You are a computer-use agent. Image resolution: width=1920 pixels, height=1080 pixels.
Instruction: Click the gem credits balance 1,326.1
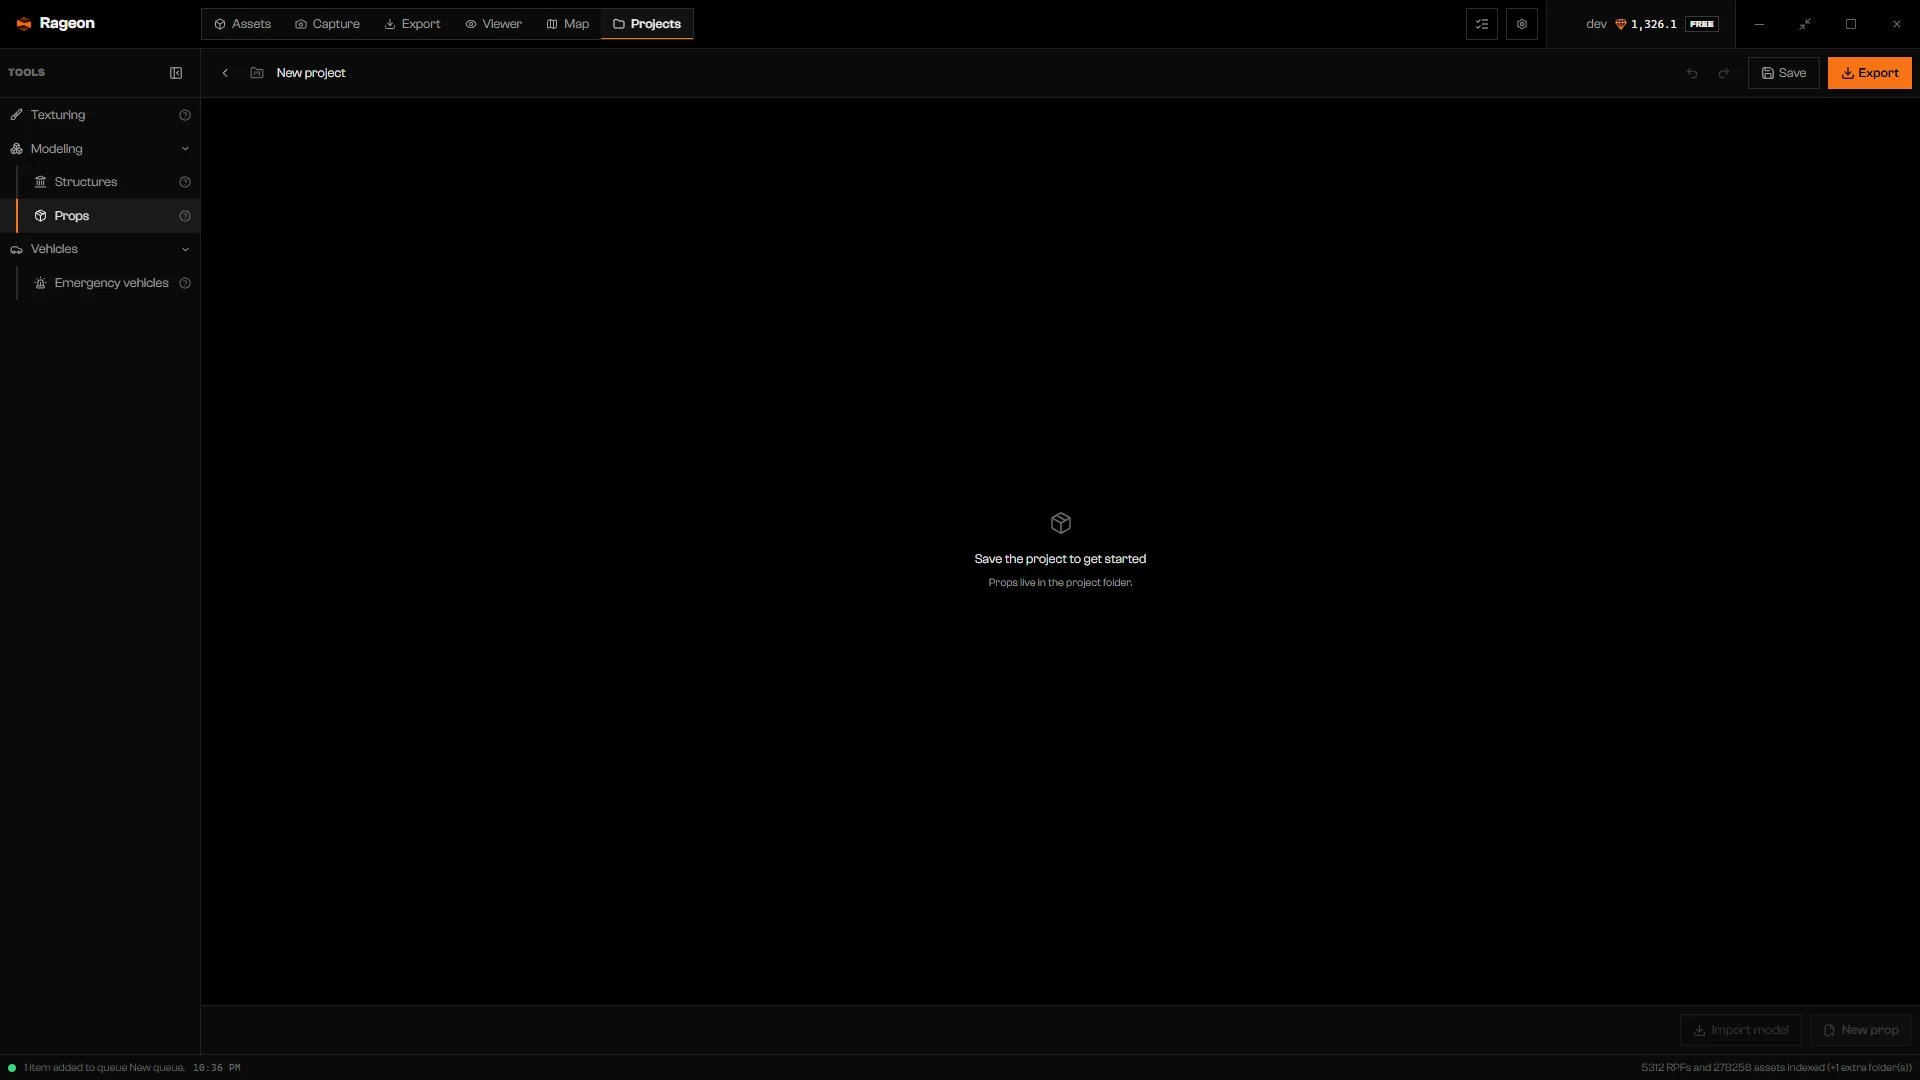[x=1646, y=24]
